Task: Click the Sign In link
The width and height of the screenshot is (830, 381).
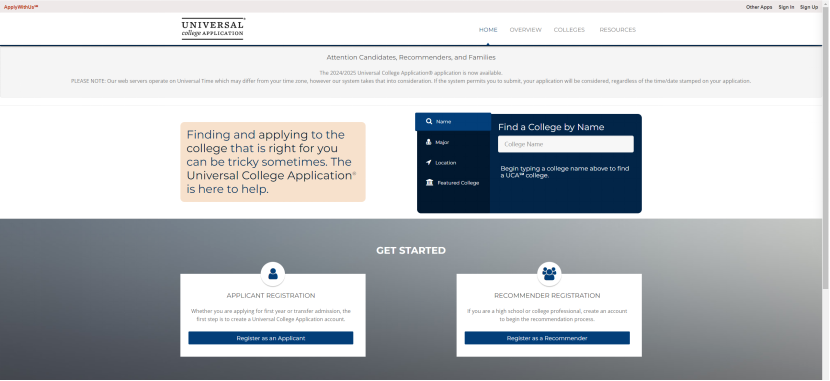Action: click(x=786, y=7)
